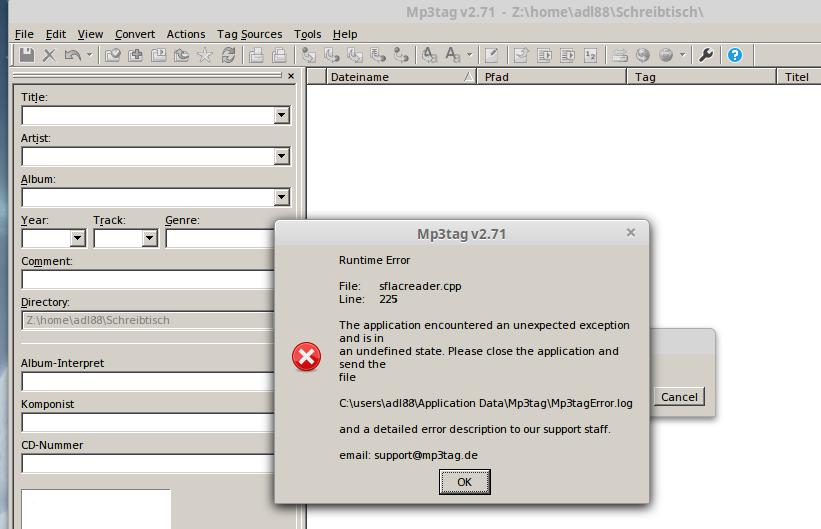Open Options with the wrench icon
Image resolution: width=821 pixels, height=529 pixels.
point(706,54)
